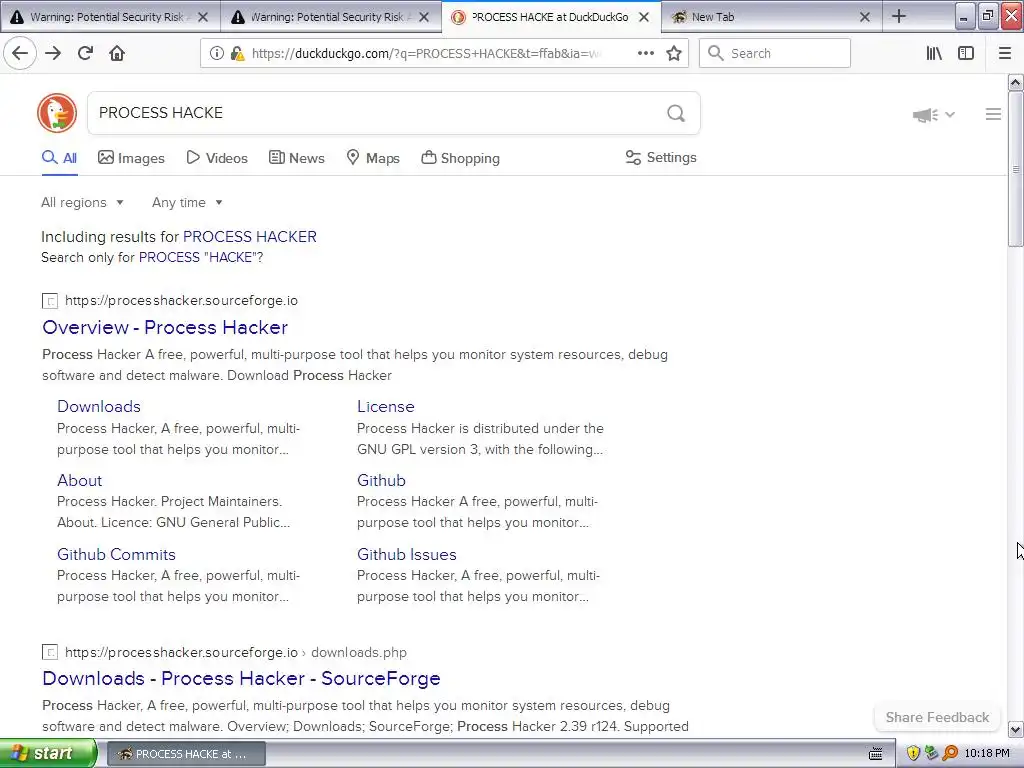Click the vertical scrollbar thumb

tap(1015, 168)
